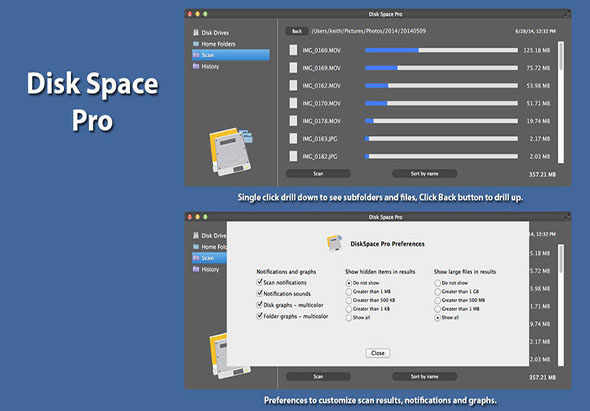590x411 pixels.
Task: Click Back button in top window
Action: [x=297, y=31]
